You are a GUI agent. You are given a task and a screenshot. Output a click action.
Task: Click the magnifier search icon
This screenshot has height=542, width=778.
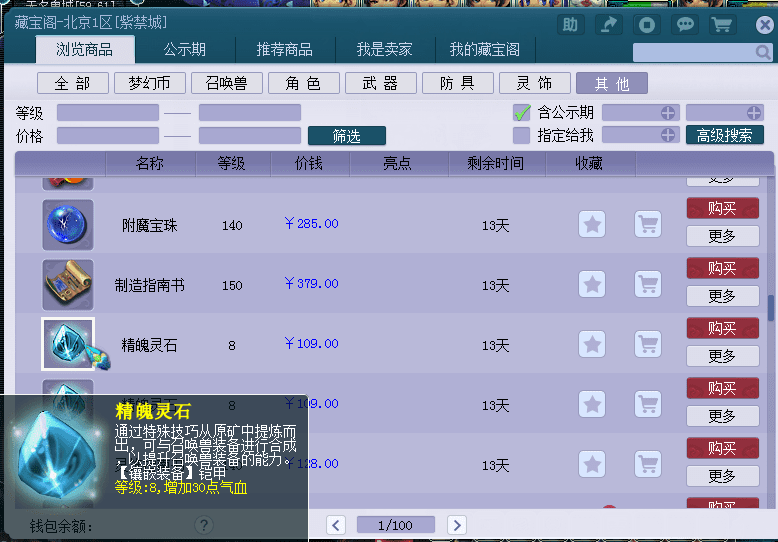tap(763, 52)
